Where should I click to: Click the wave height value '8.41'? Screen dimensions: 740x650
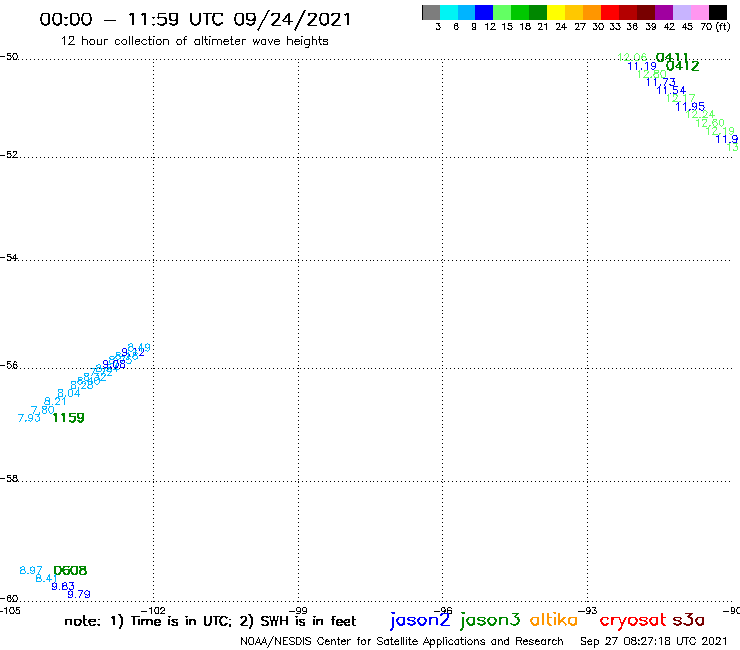point(47,579)
